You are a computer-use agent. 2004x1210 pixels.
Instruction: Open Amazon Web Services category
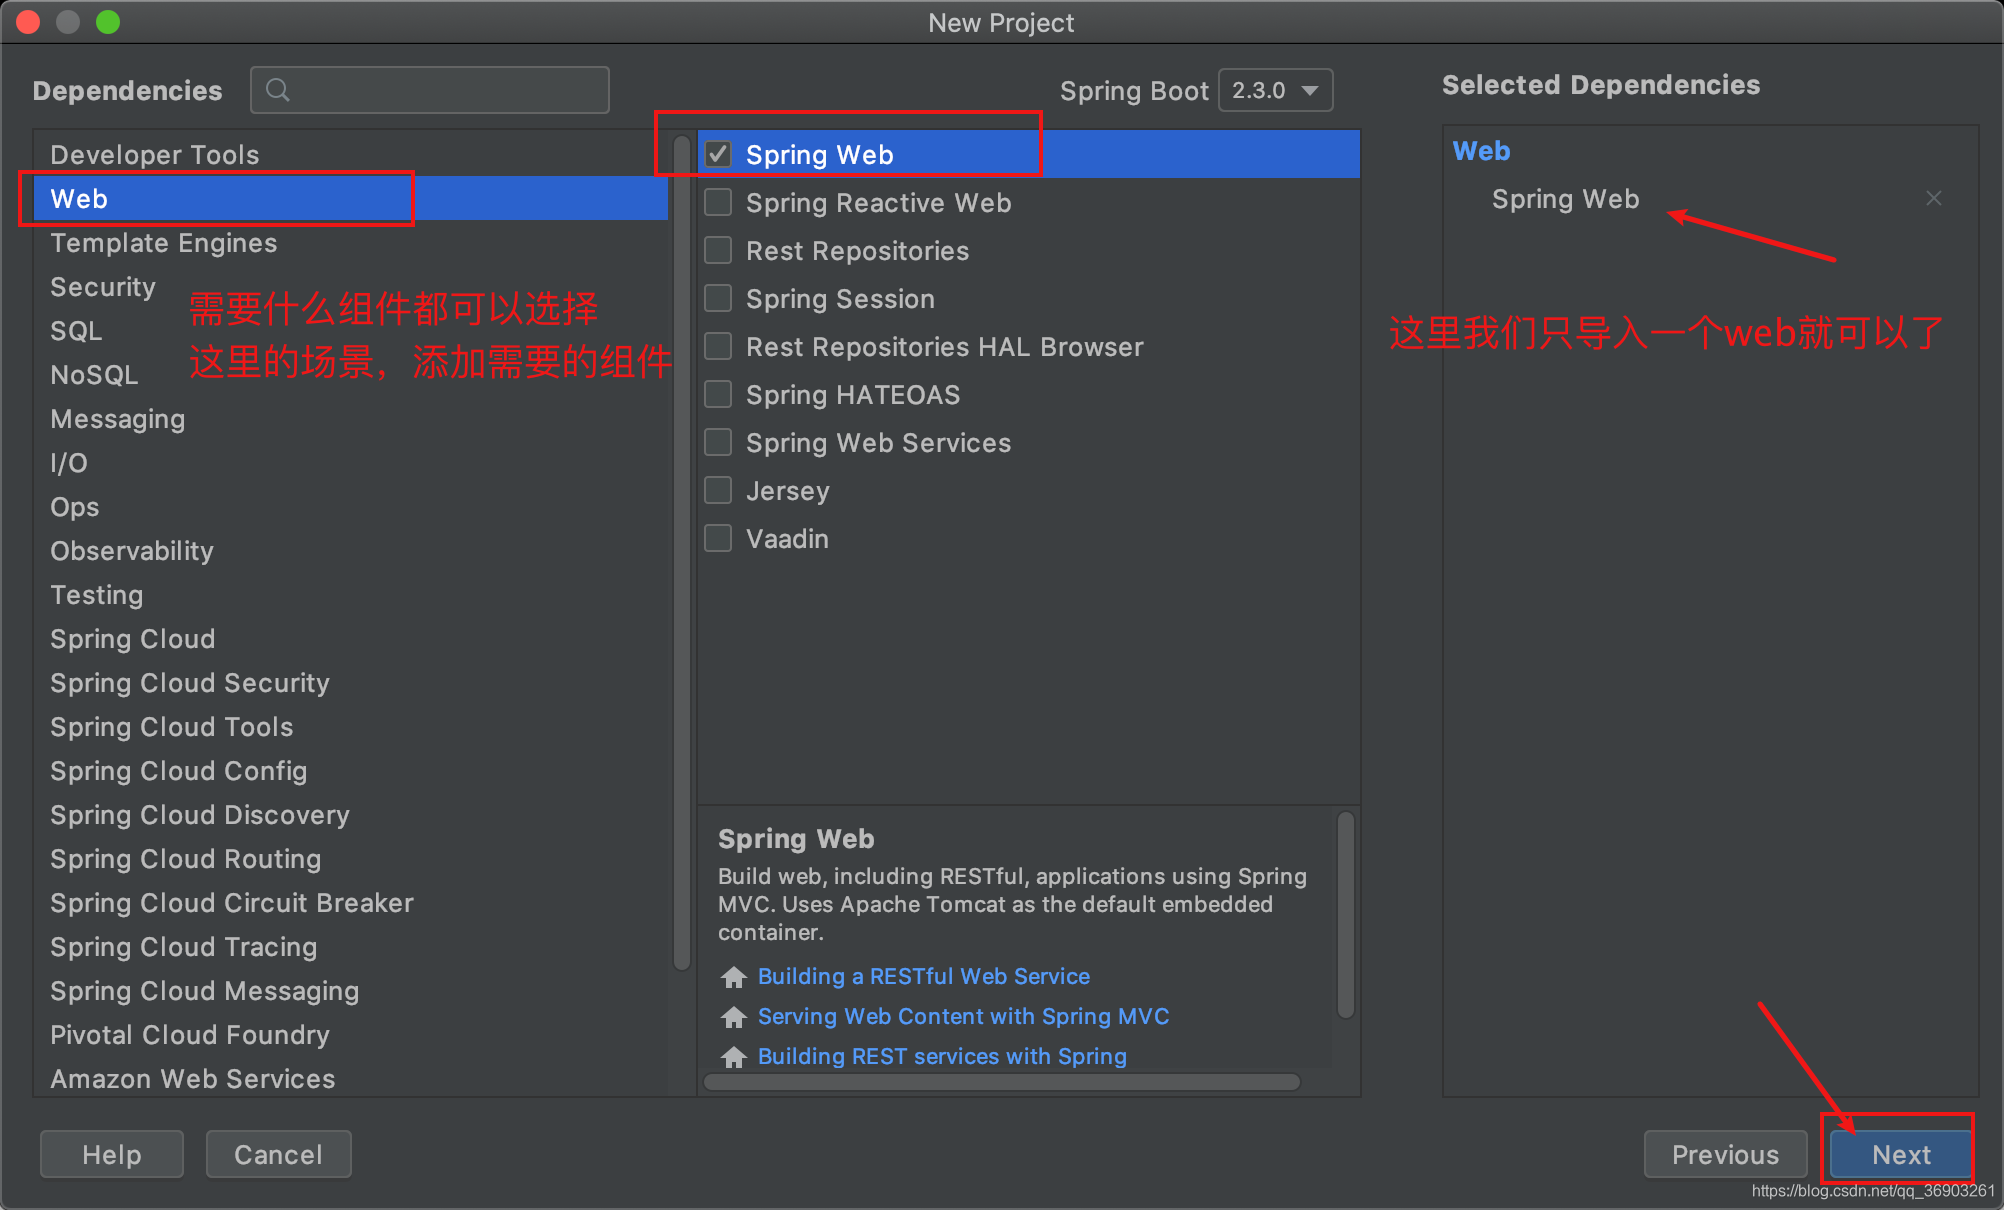coord(351,1078)
